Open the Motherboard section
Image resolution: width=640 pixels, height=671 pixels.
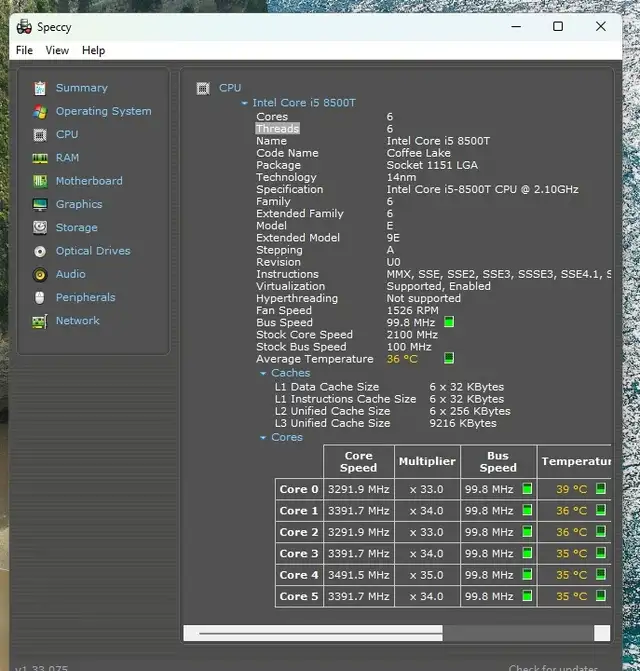(89, 181)
